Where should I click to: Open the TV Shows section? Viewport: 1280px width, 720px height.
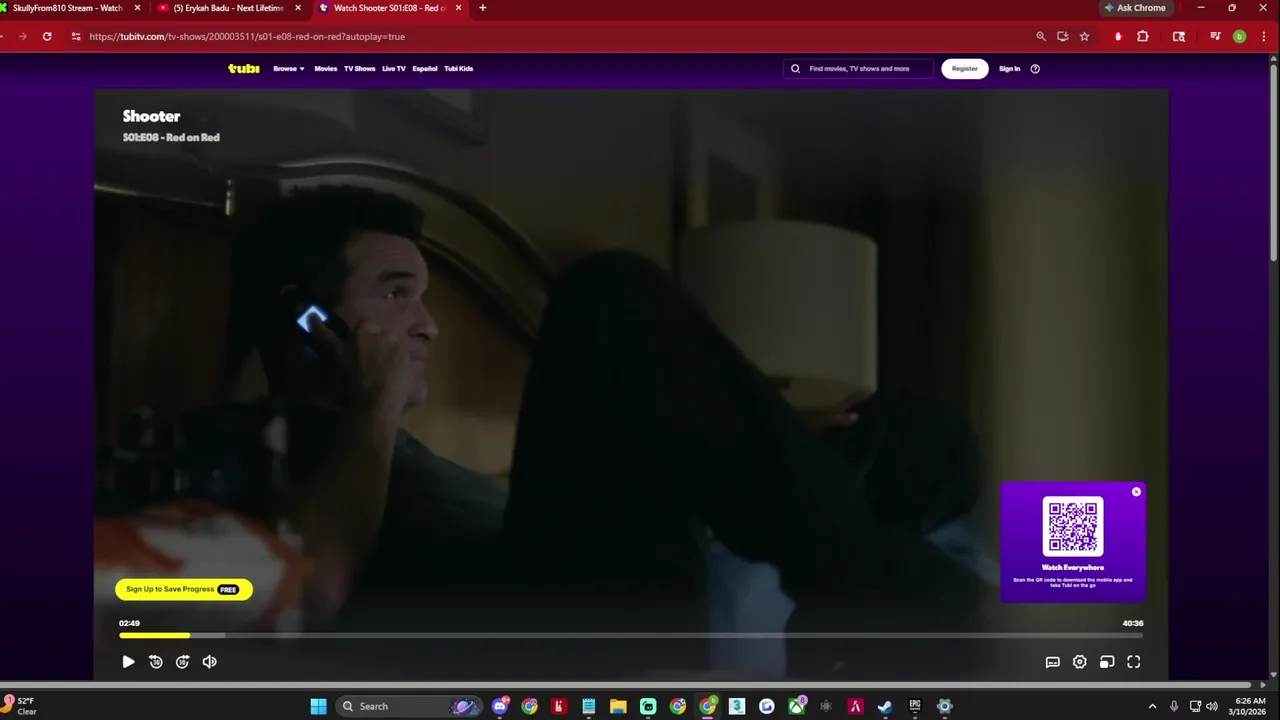(x=359, y=69)
